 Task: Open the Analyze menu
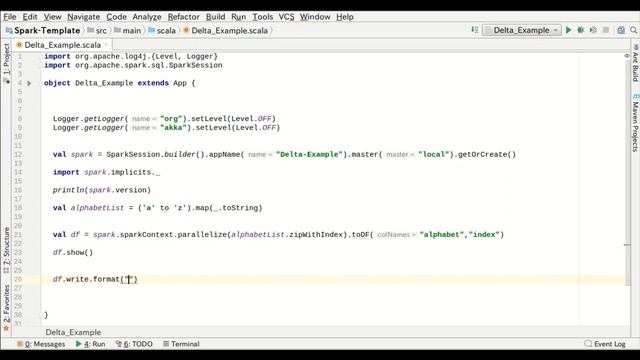[x=147, y=17]
